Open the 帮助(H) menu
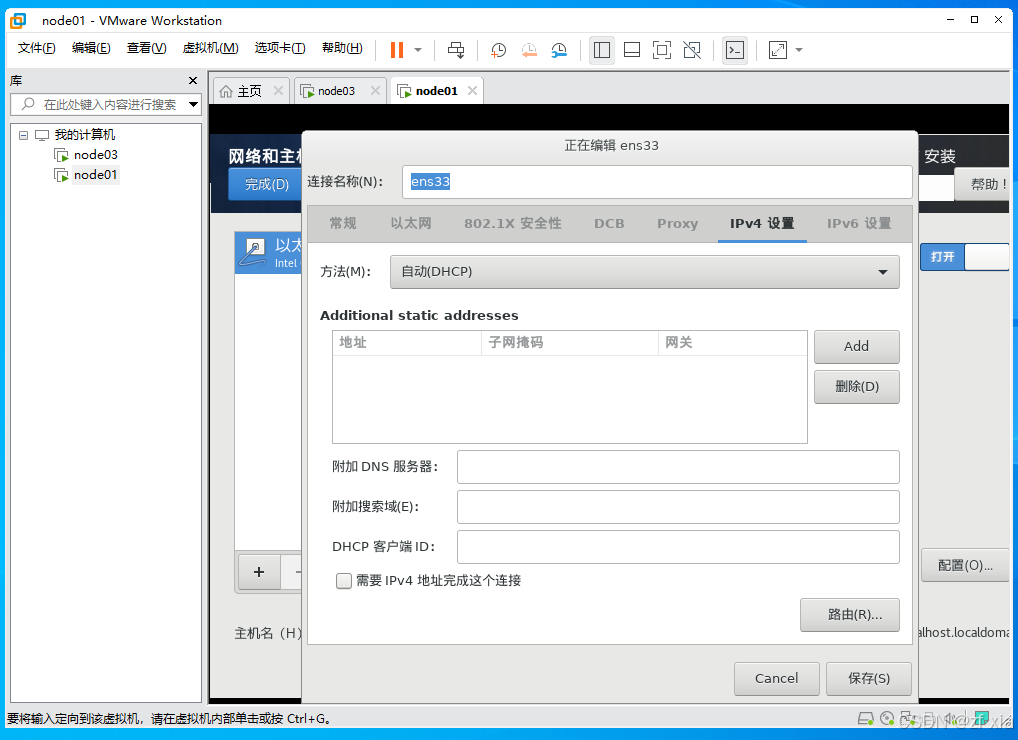 342,48
